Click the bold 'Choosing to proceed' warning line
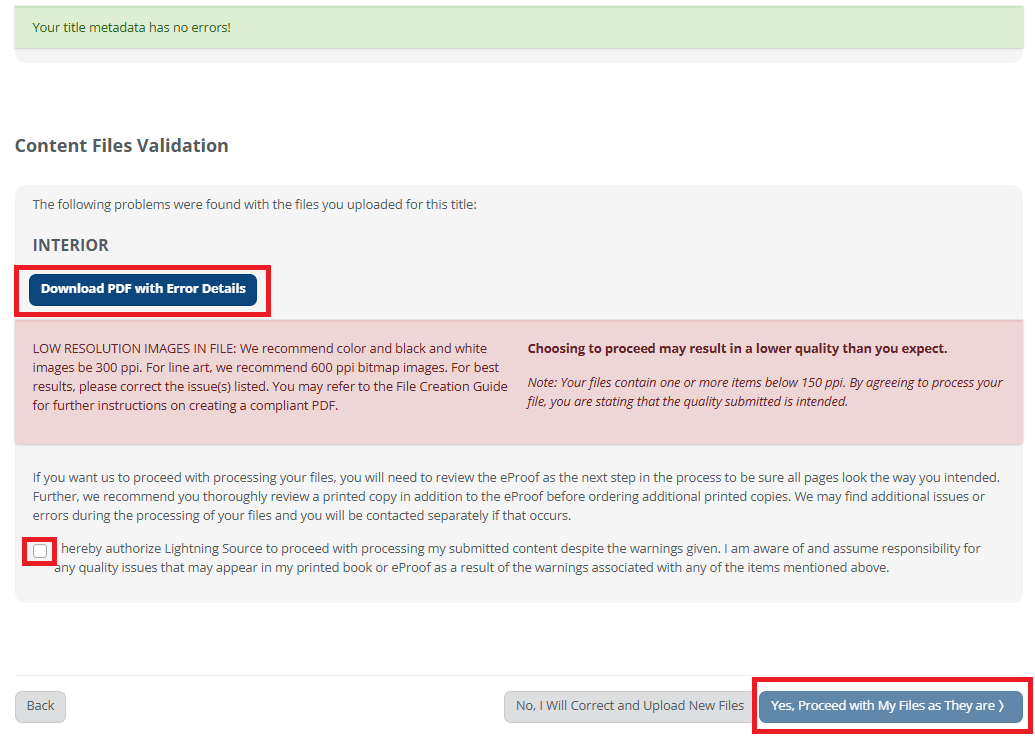 (x=737, y=349)
